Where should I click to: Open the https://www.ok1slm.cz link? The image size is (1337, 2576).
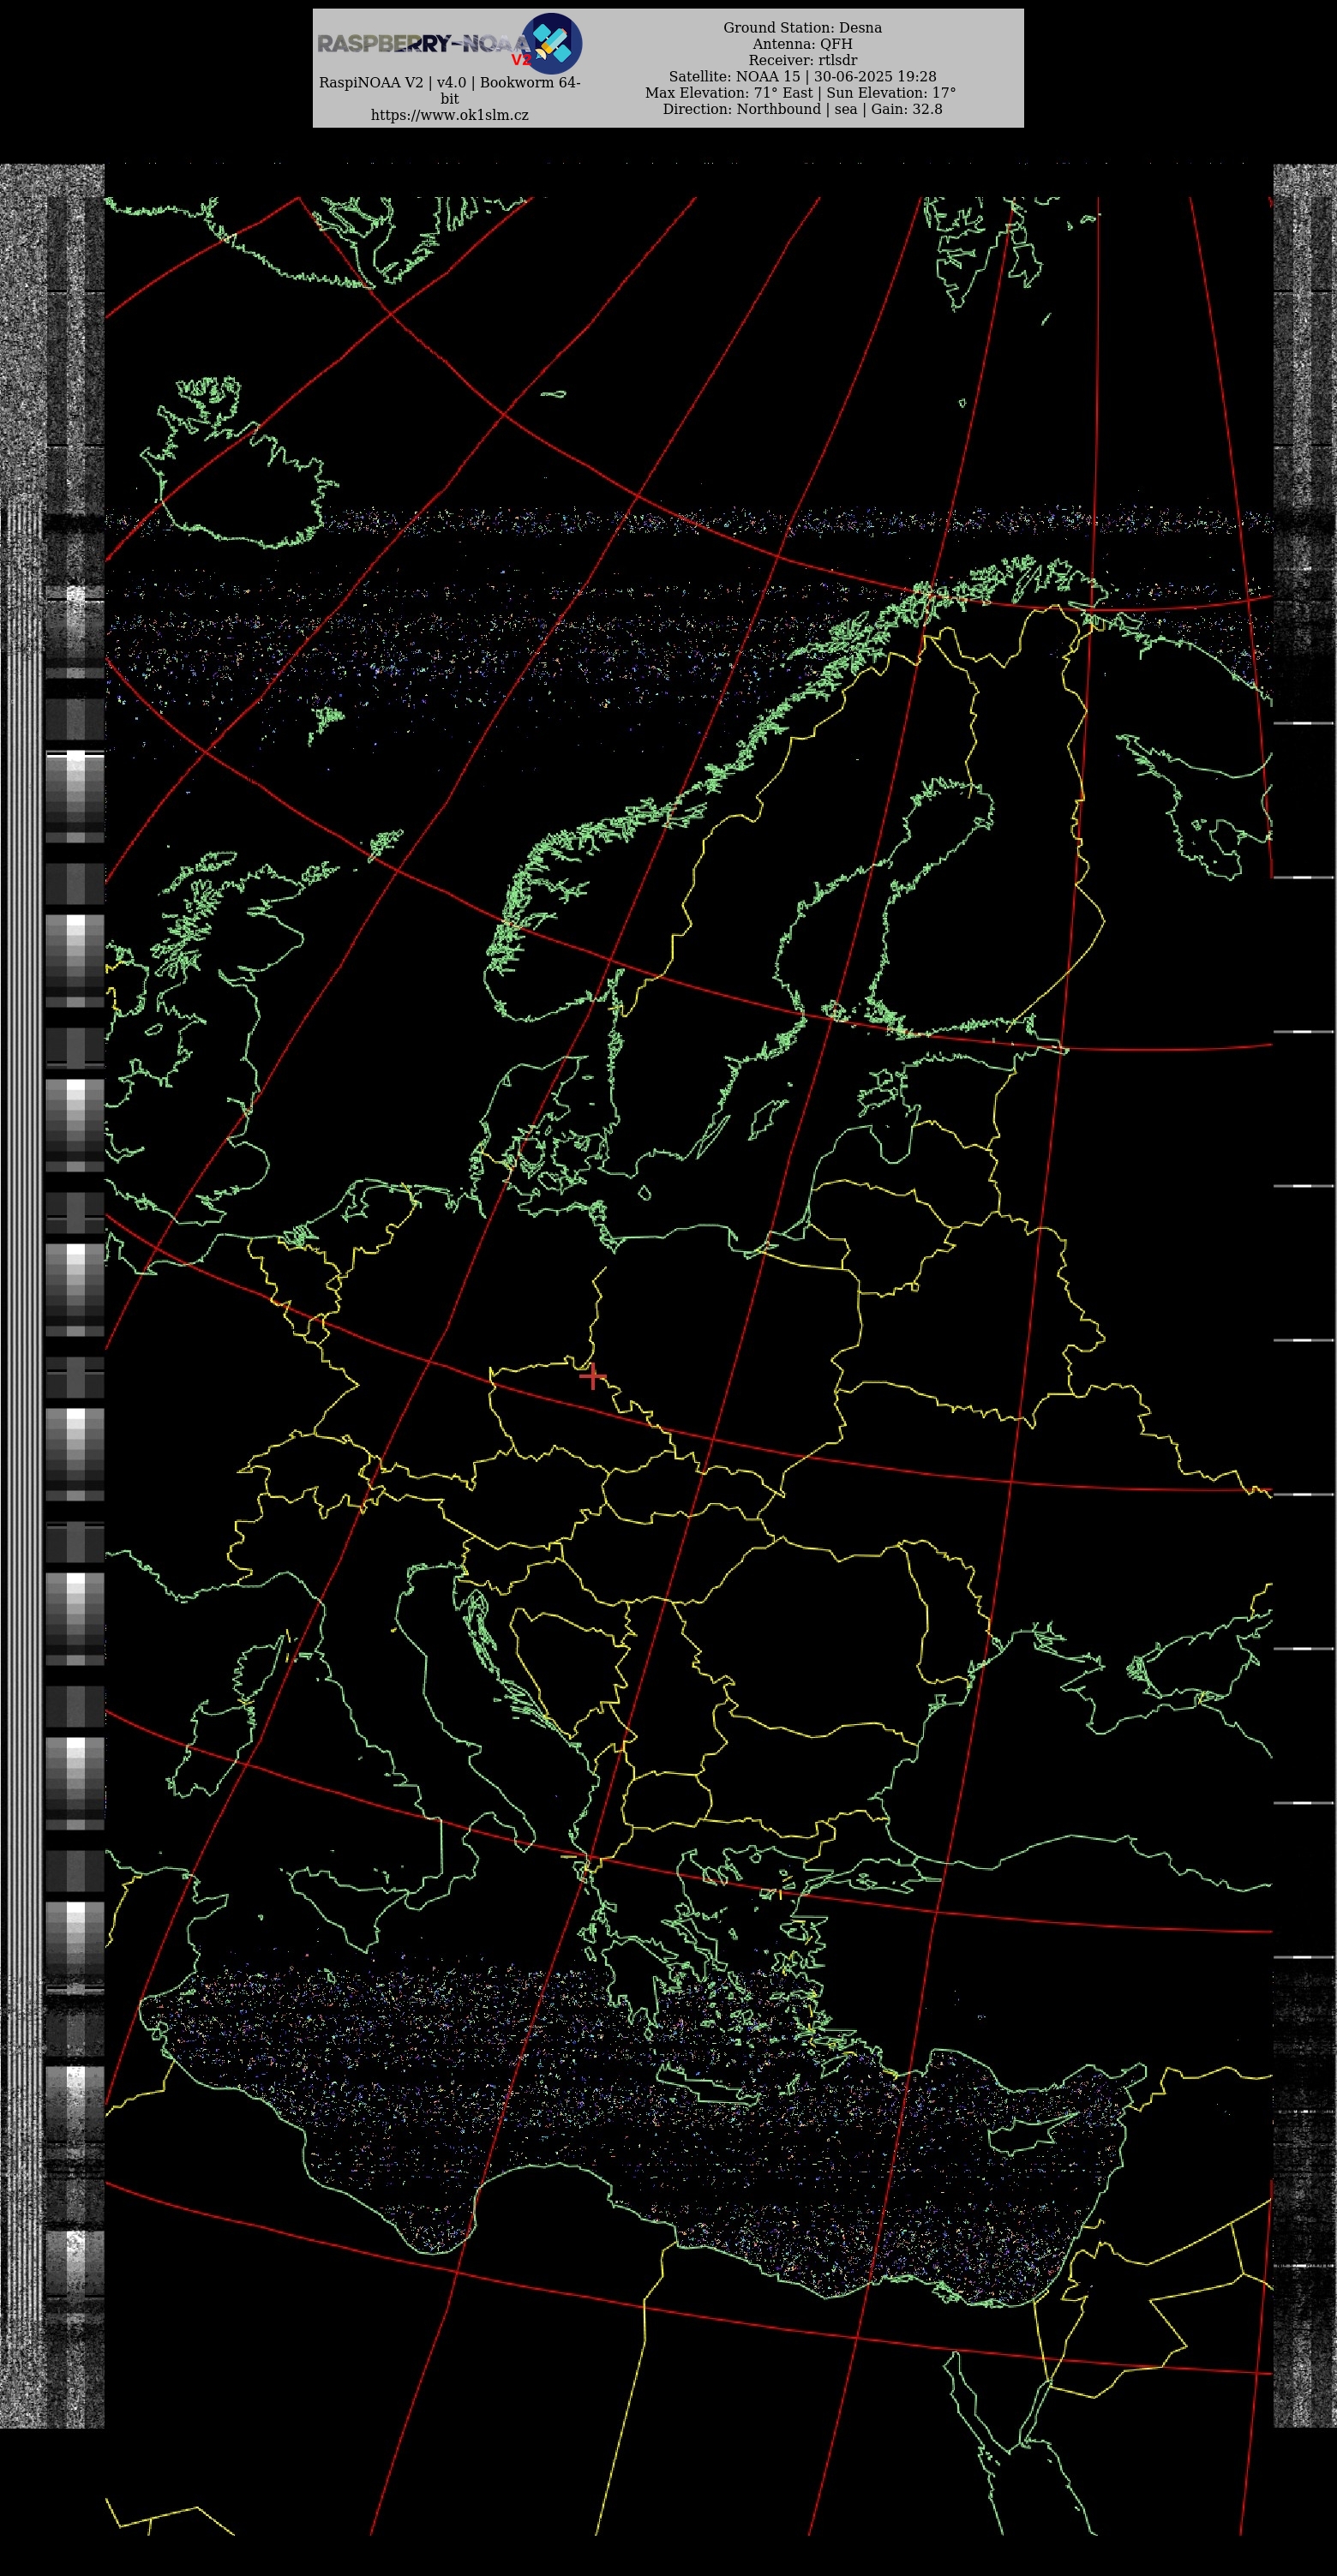[x=450, y=115]
